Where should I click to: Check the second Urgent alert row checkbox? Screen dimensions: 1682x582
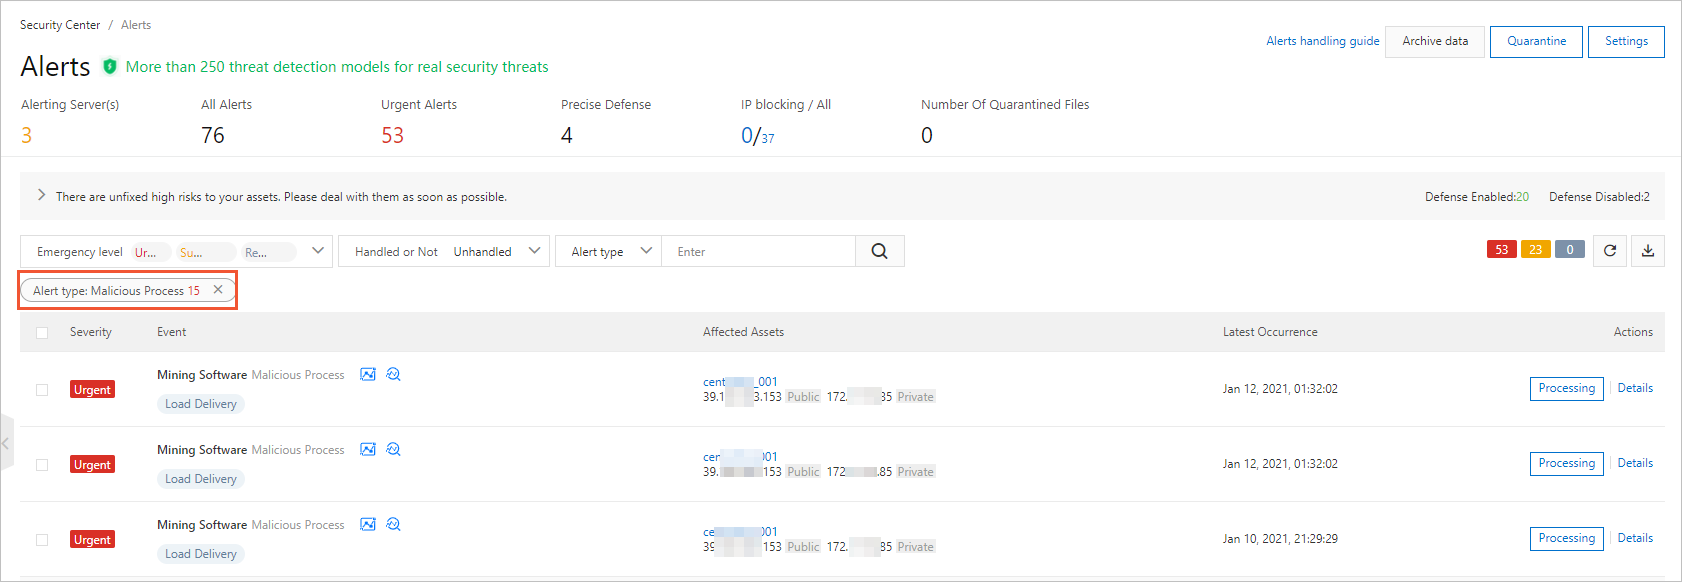tap(42, 465)
